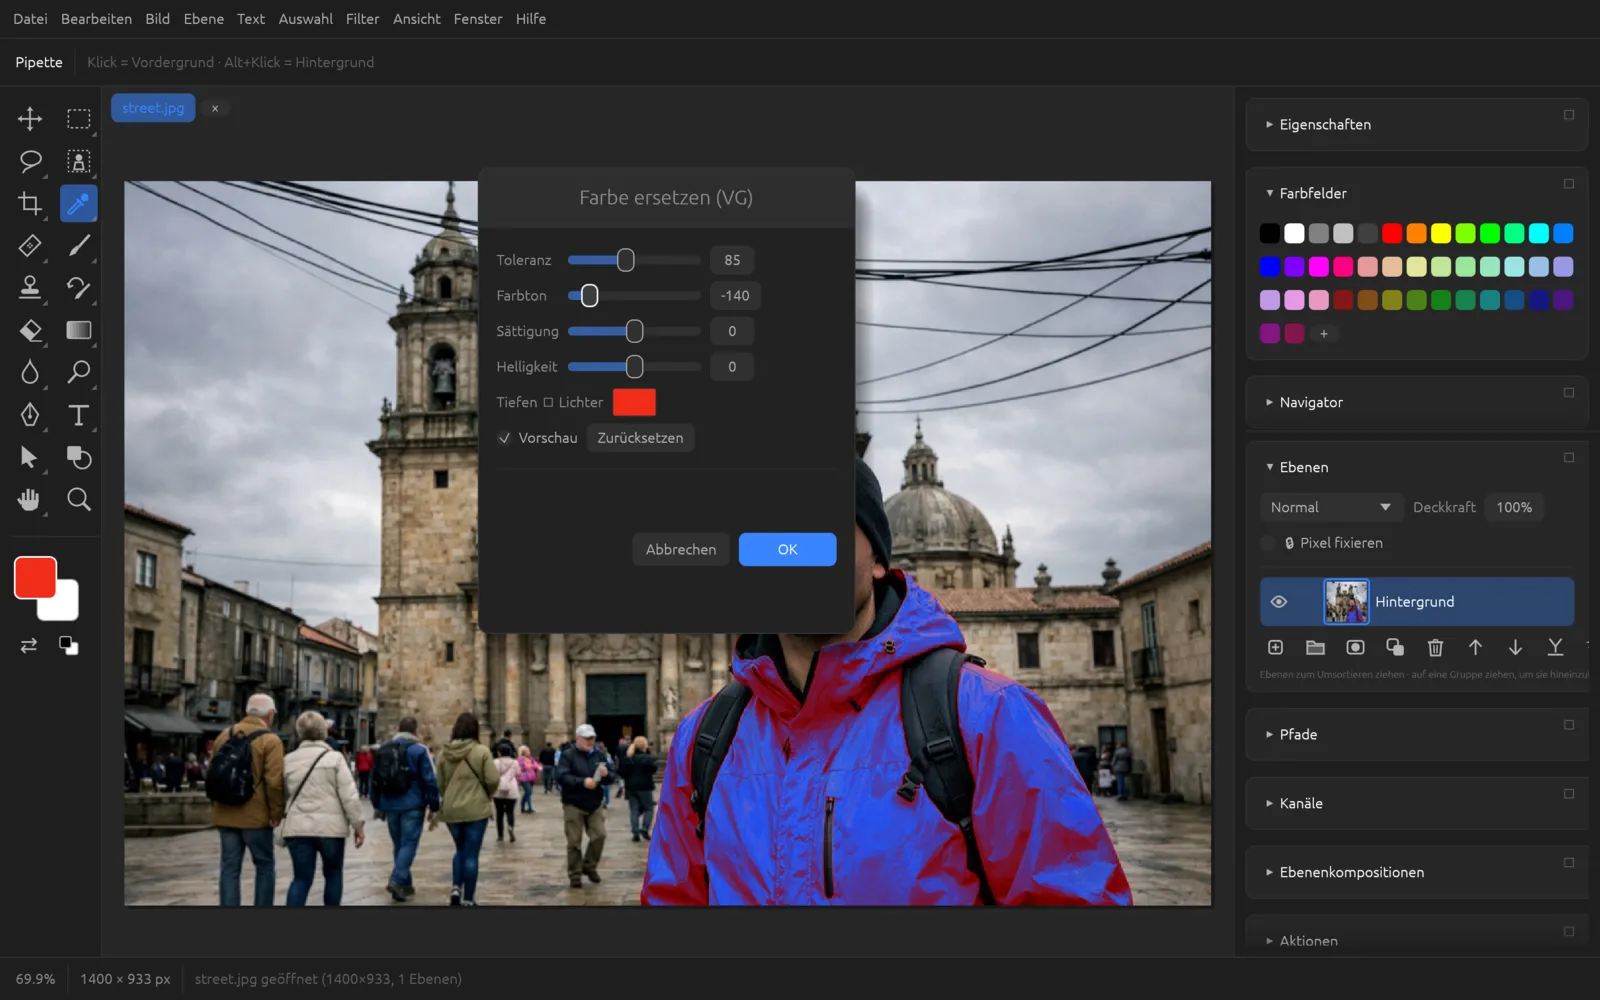
Task: Select the Lasso tool
Action: click(30, 161)
